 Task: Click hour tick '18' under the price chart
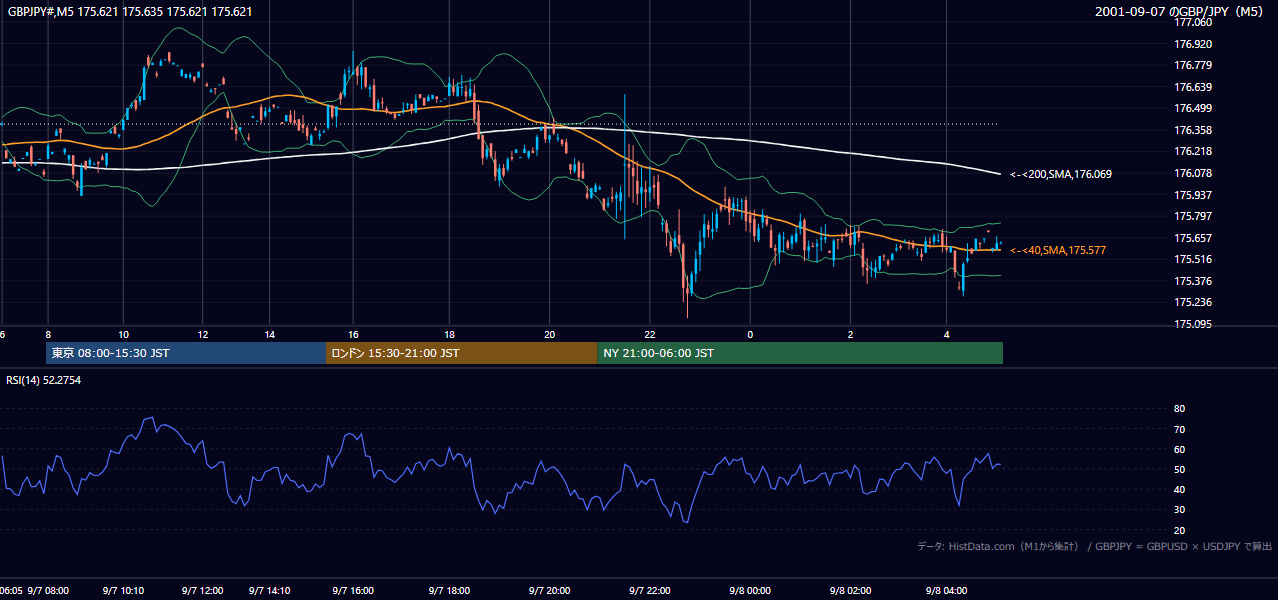[x=450, y=334]
